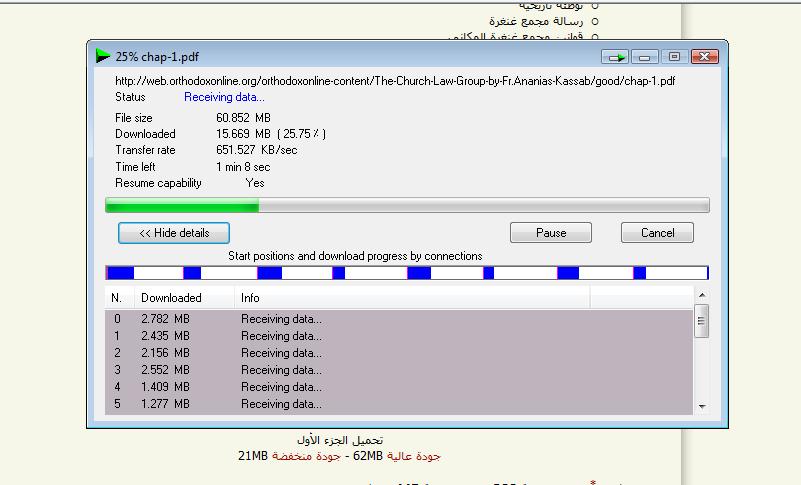Click the send-to-tray button in title bar

tap(615, 57)
